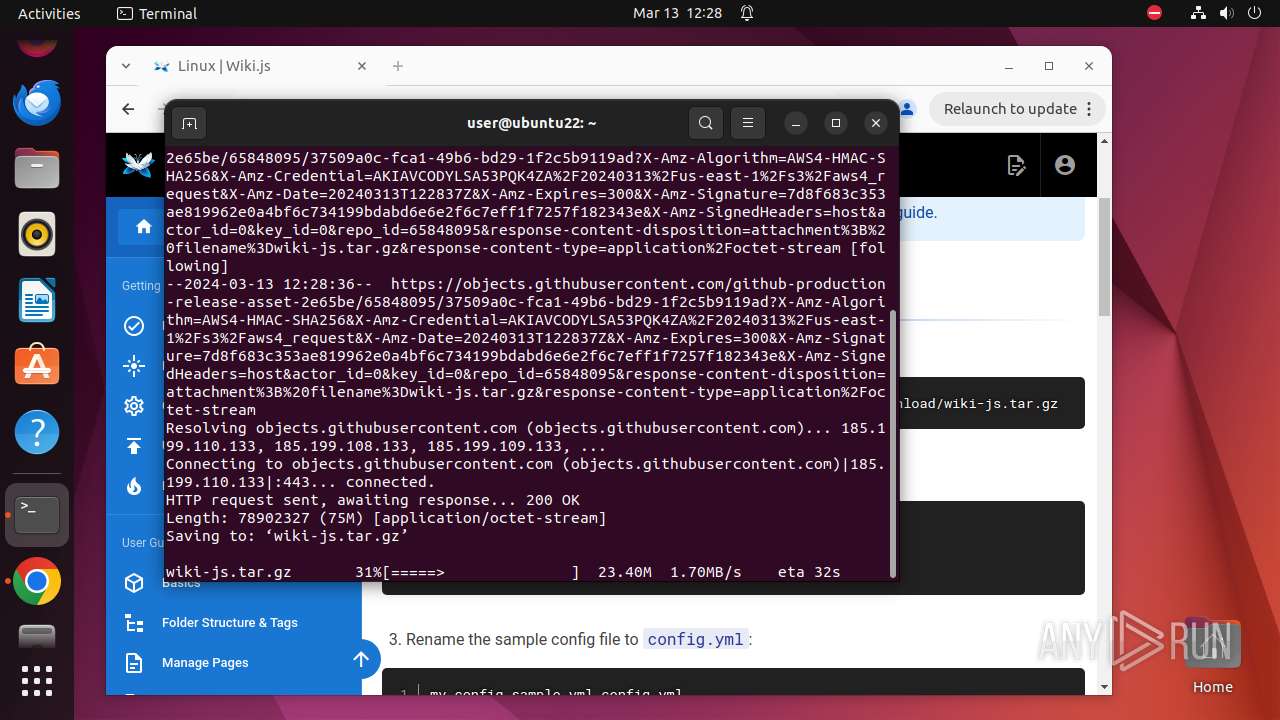Open the network status icon in the top bar
This screenshot has width=1280, height=720.
(1199, 14)
